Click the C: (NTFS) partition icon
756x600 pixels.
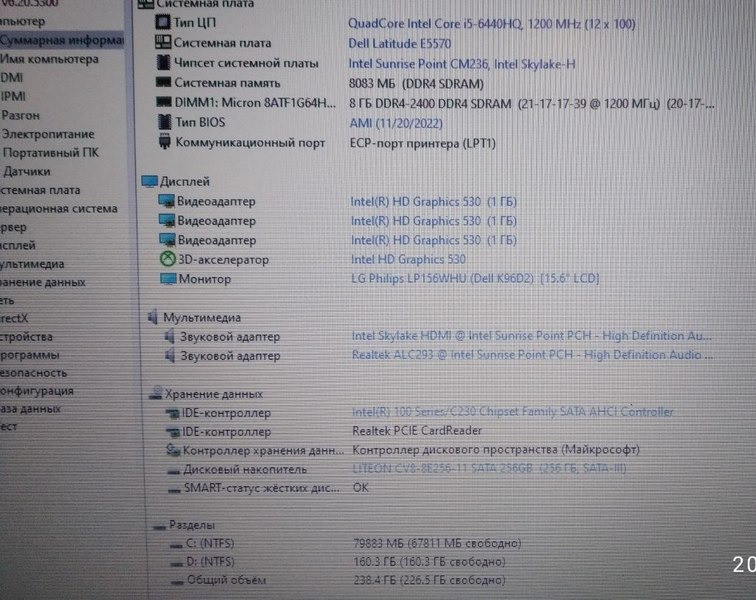click(x=176, y=545)
